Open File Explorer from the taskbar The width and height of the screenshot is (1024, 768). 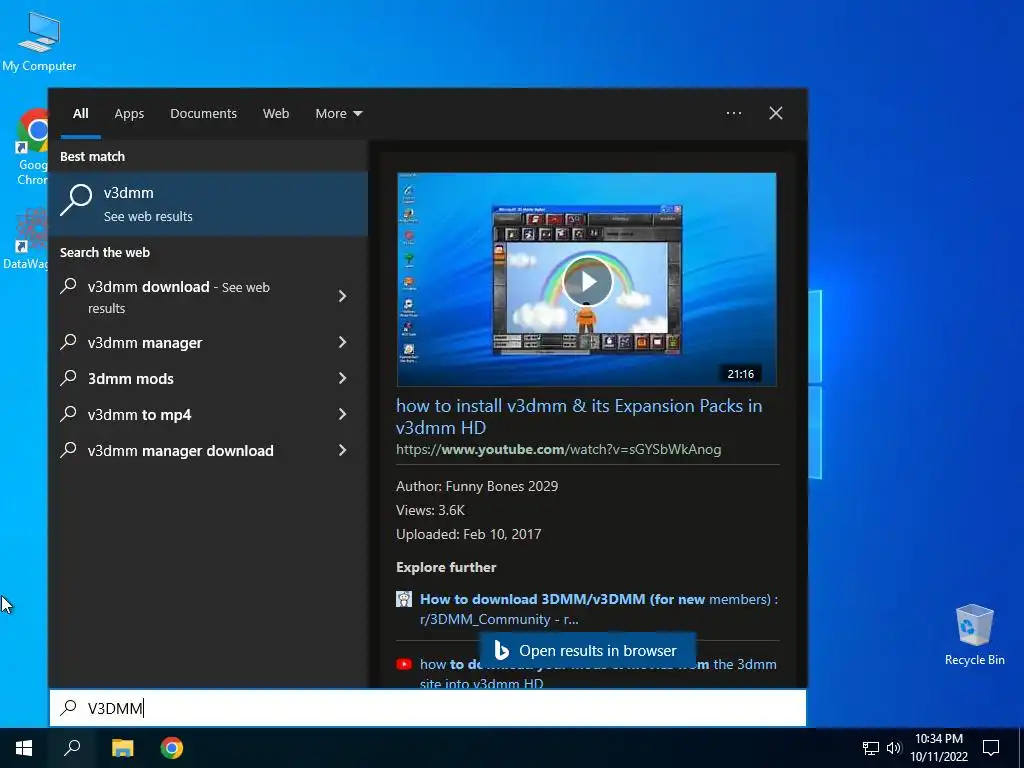(x=122, y=748)
